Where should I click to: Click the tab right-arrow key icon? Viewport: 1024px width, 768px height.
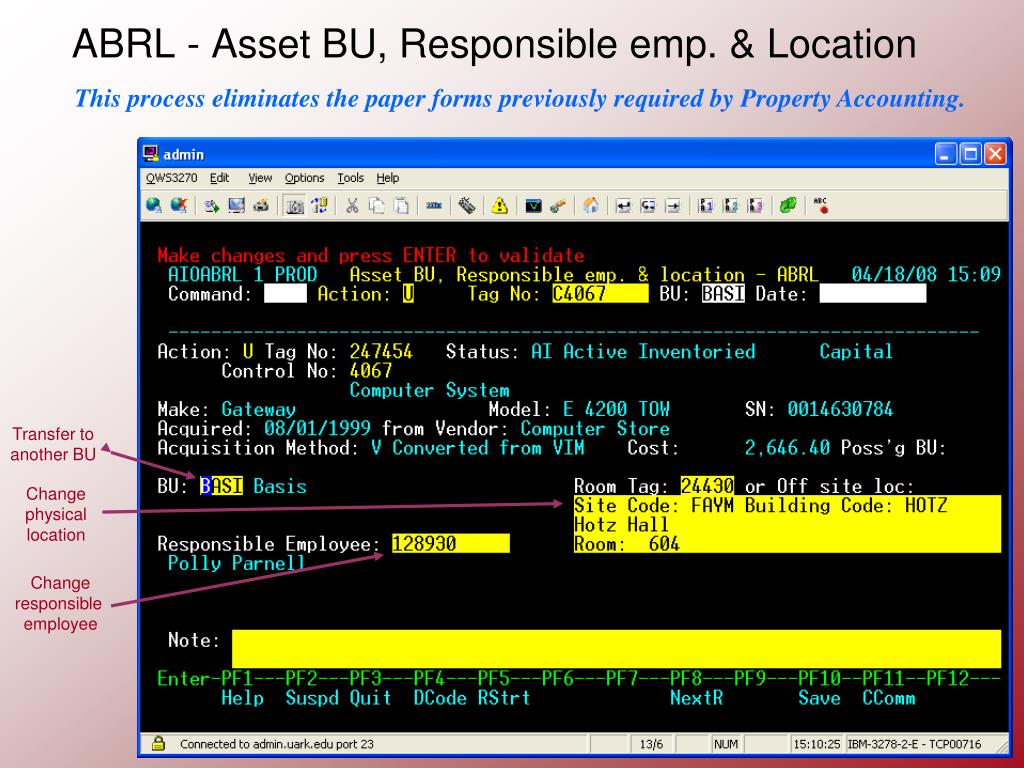click(673, 206)
